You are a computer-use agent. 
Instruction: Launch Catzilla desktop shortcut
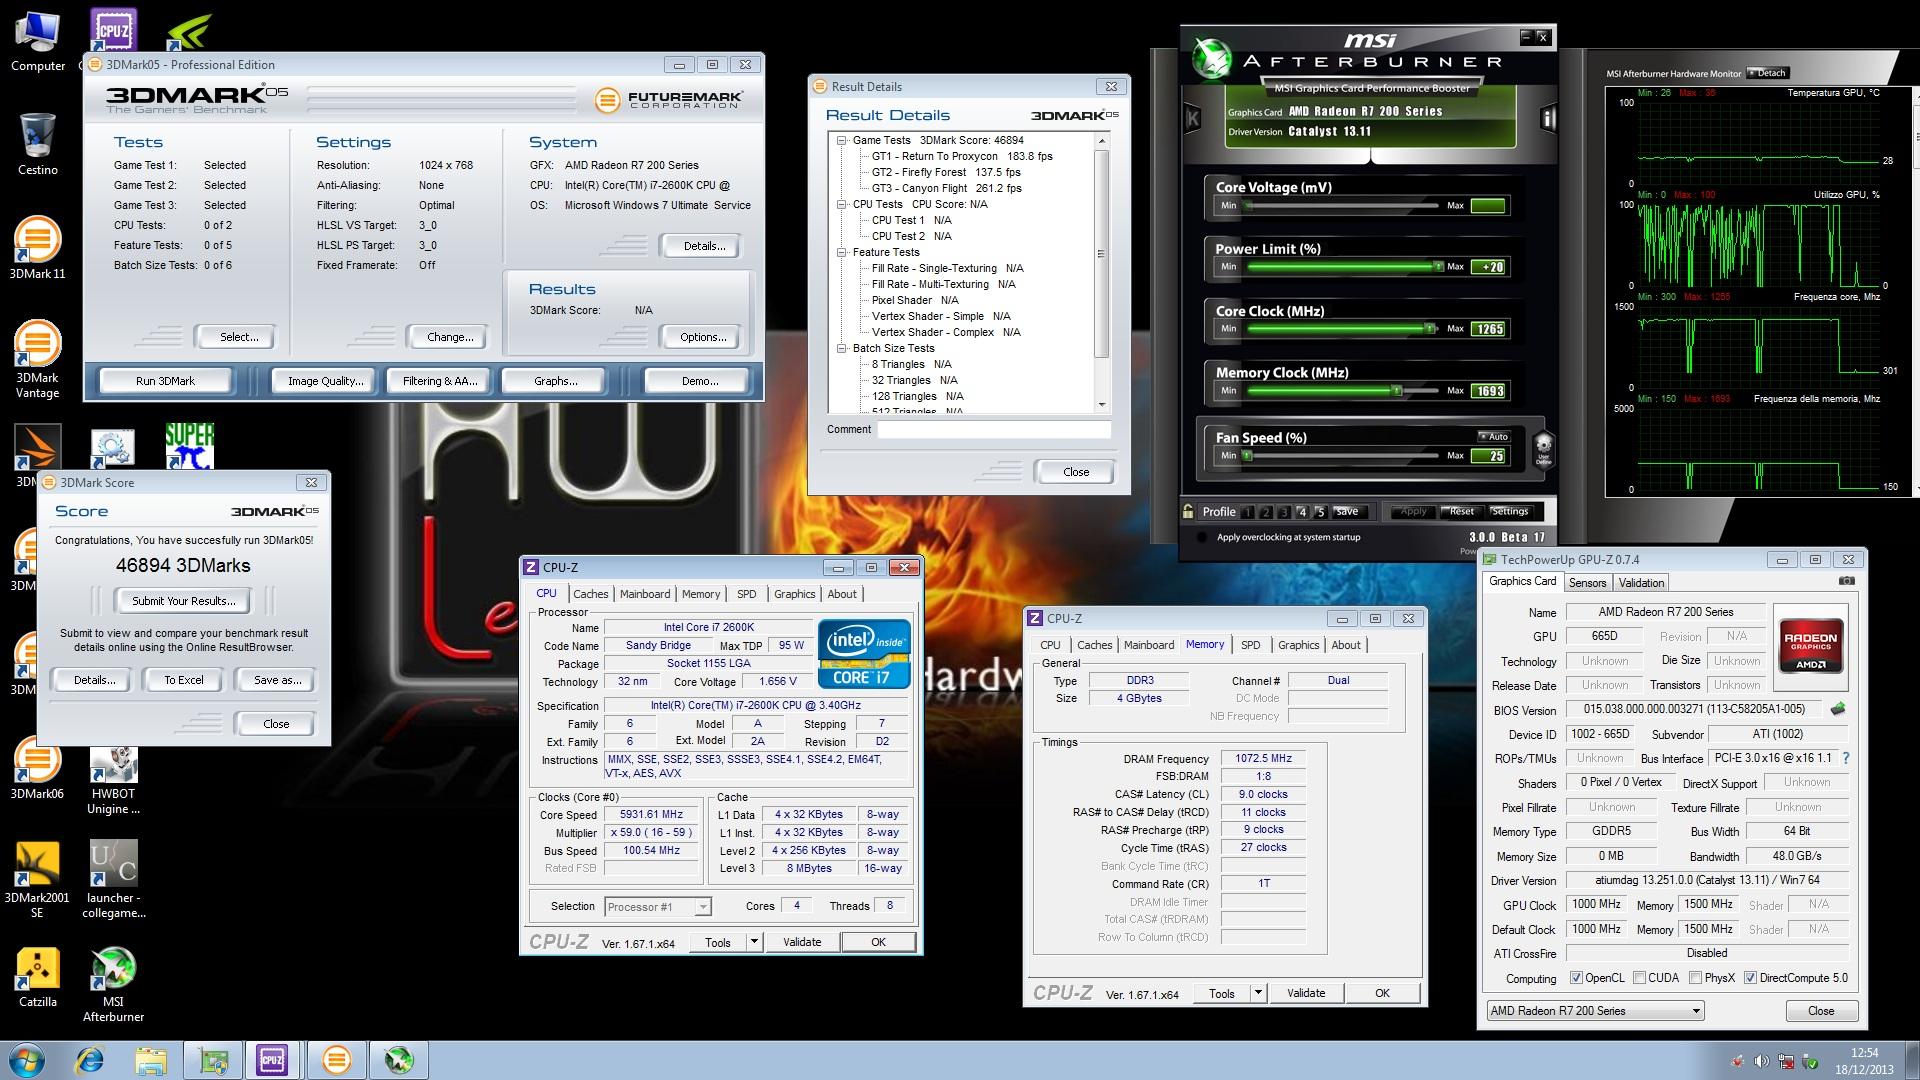pyautogui.click(x=37, y=977)
